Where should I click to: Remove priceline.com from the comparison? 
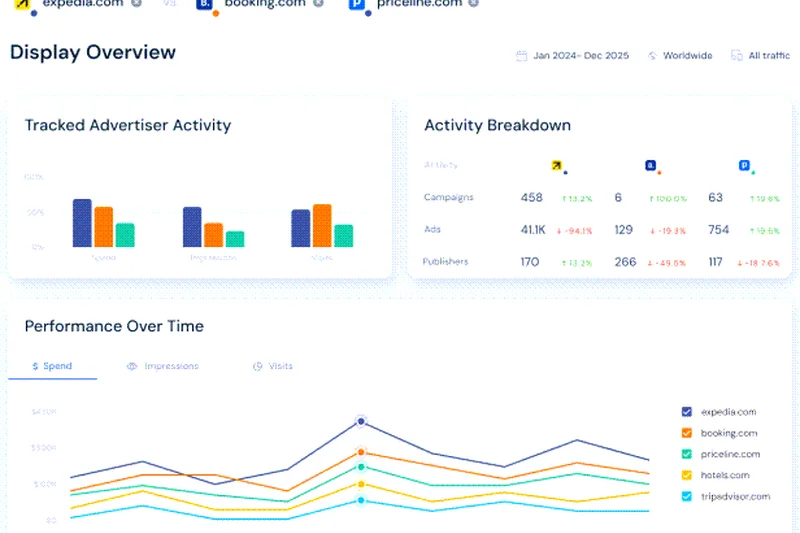473,3
